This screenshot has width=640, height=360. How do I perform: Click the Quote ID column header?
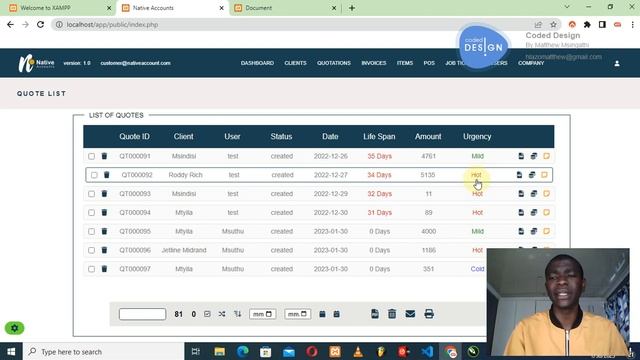135,137
